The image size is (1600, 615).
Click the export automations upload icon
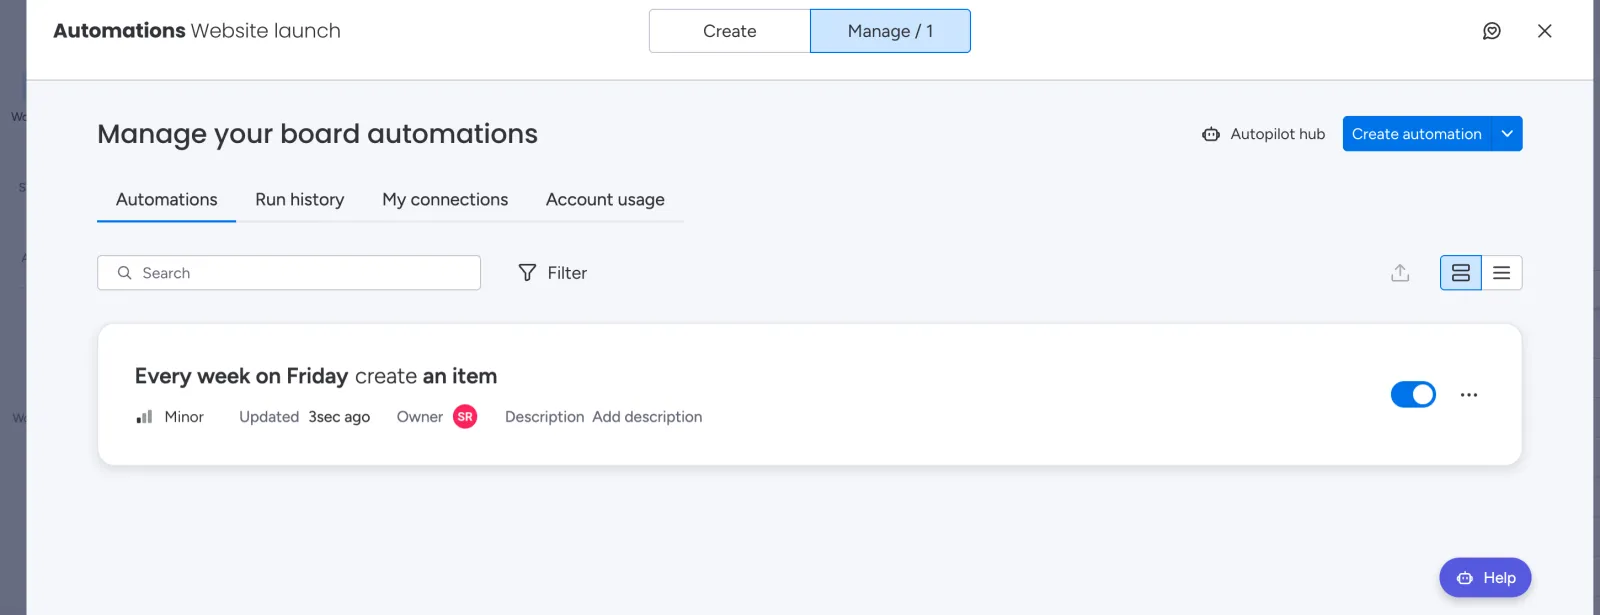tap(1400, 273)
